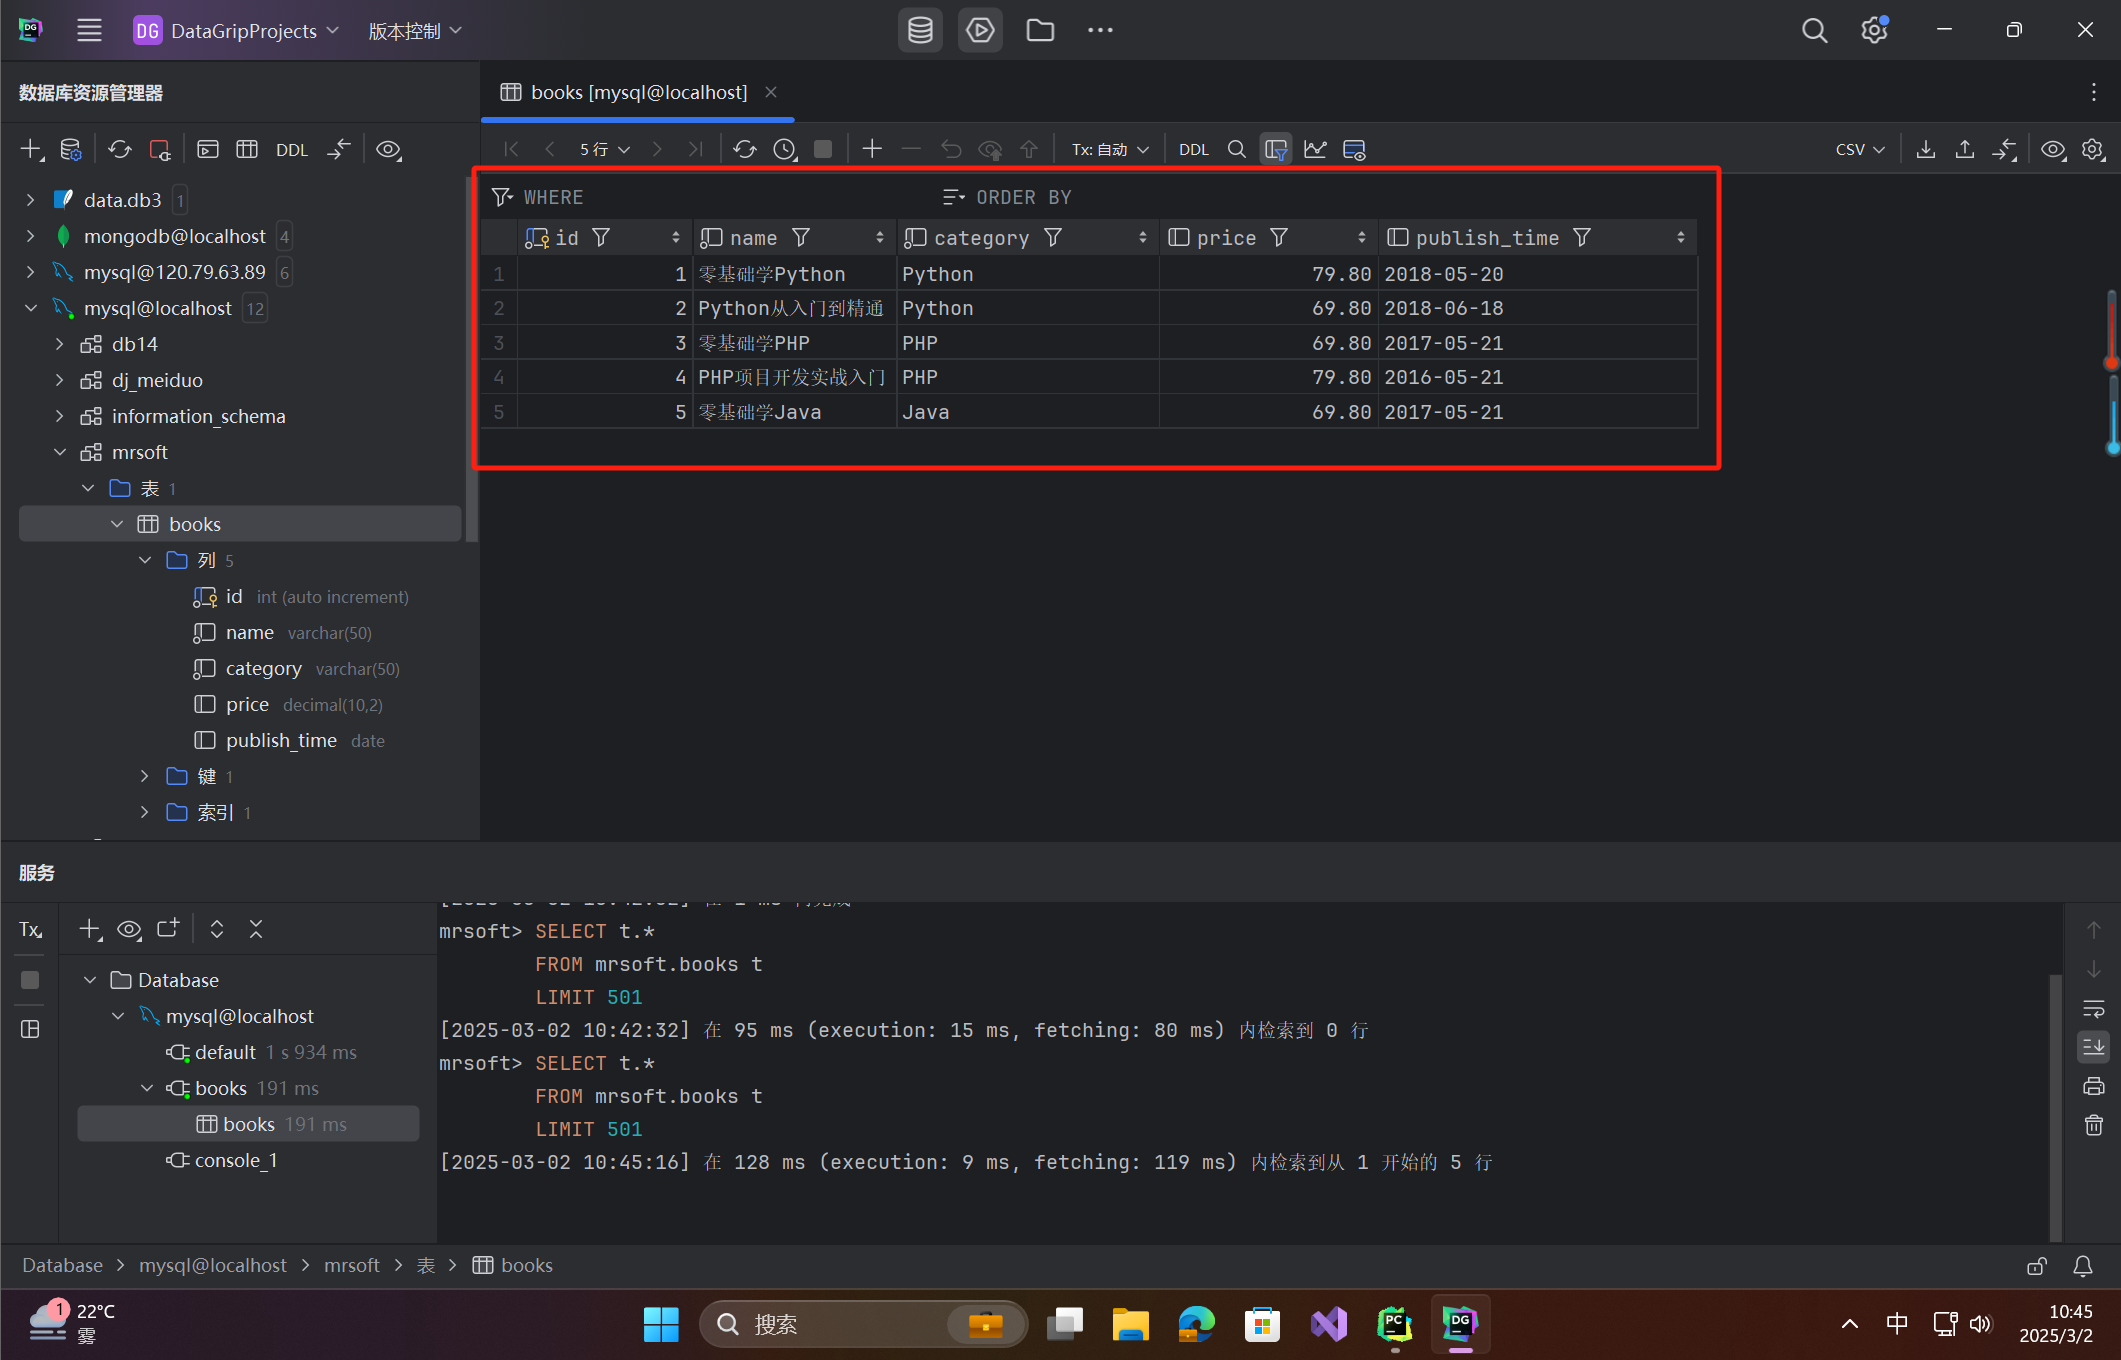Screen dimensions: 2121x1360
Task: Click the WHERE filter field
Action: click(710, 197)
